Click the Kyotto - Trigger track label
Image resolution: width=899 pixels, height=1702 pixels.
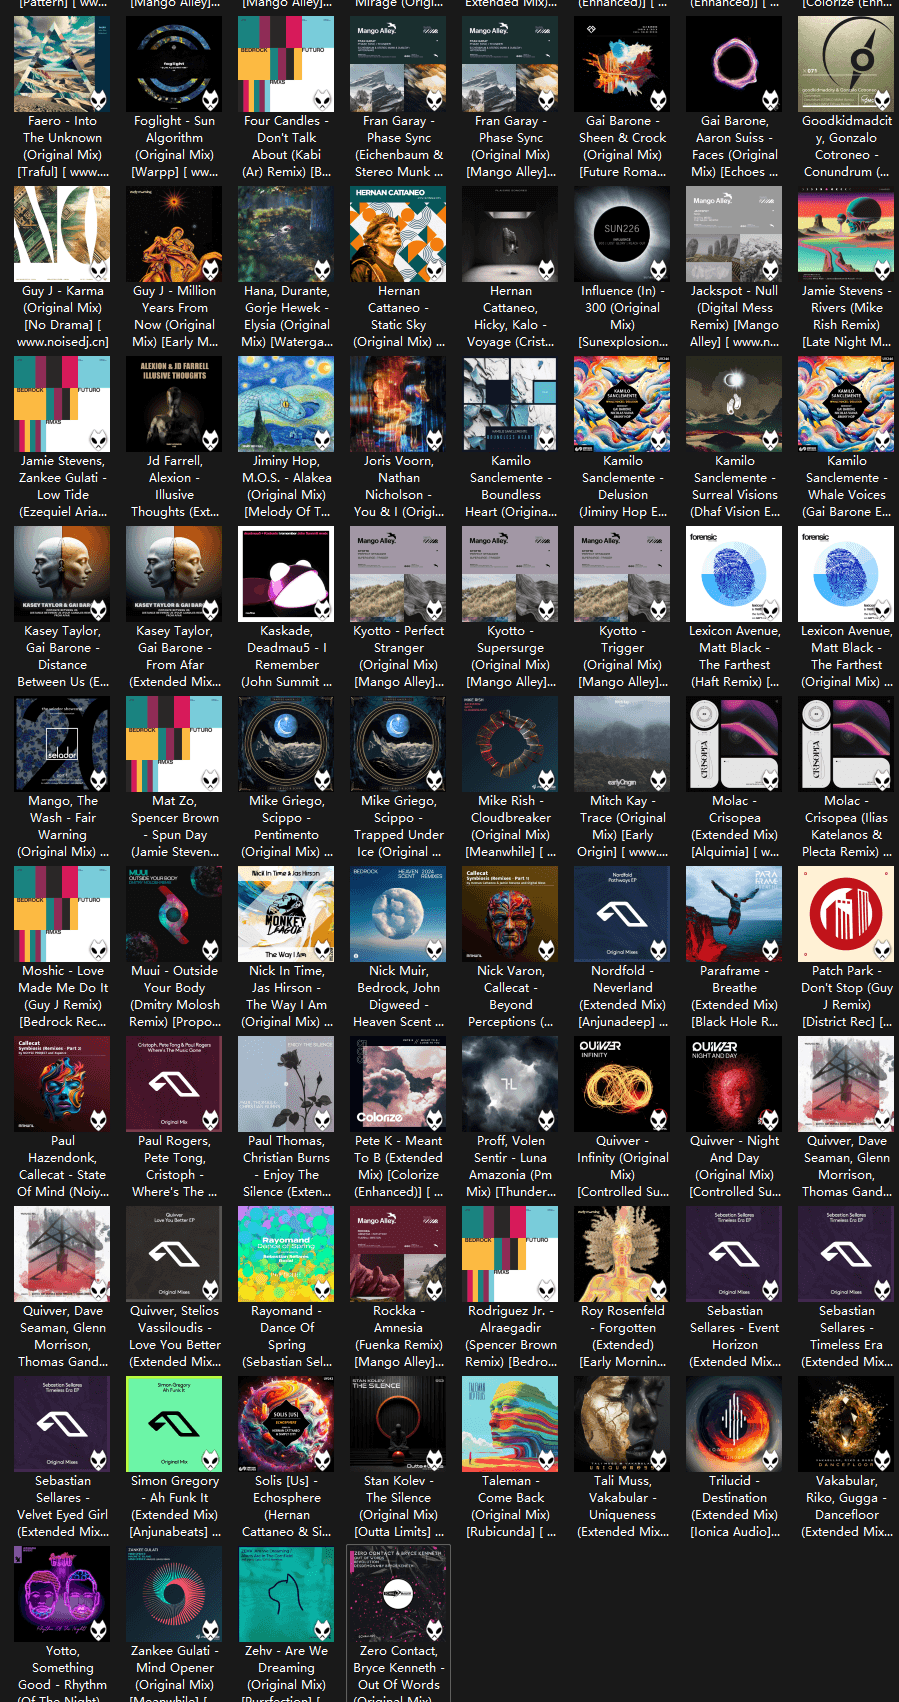coord(622,656)
